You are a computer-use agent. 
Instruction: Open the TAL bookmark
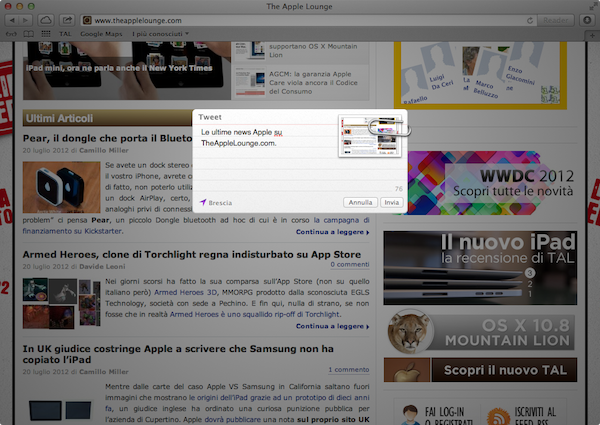(65, 34)
